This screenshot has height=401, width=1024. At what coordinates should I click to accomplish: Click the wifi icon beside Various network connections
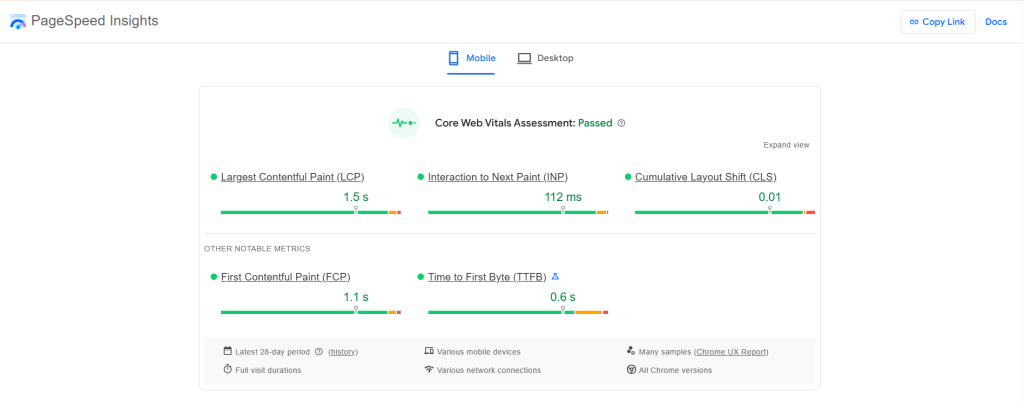pyautogui.click(x=429, y=370)
